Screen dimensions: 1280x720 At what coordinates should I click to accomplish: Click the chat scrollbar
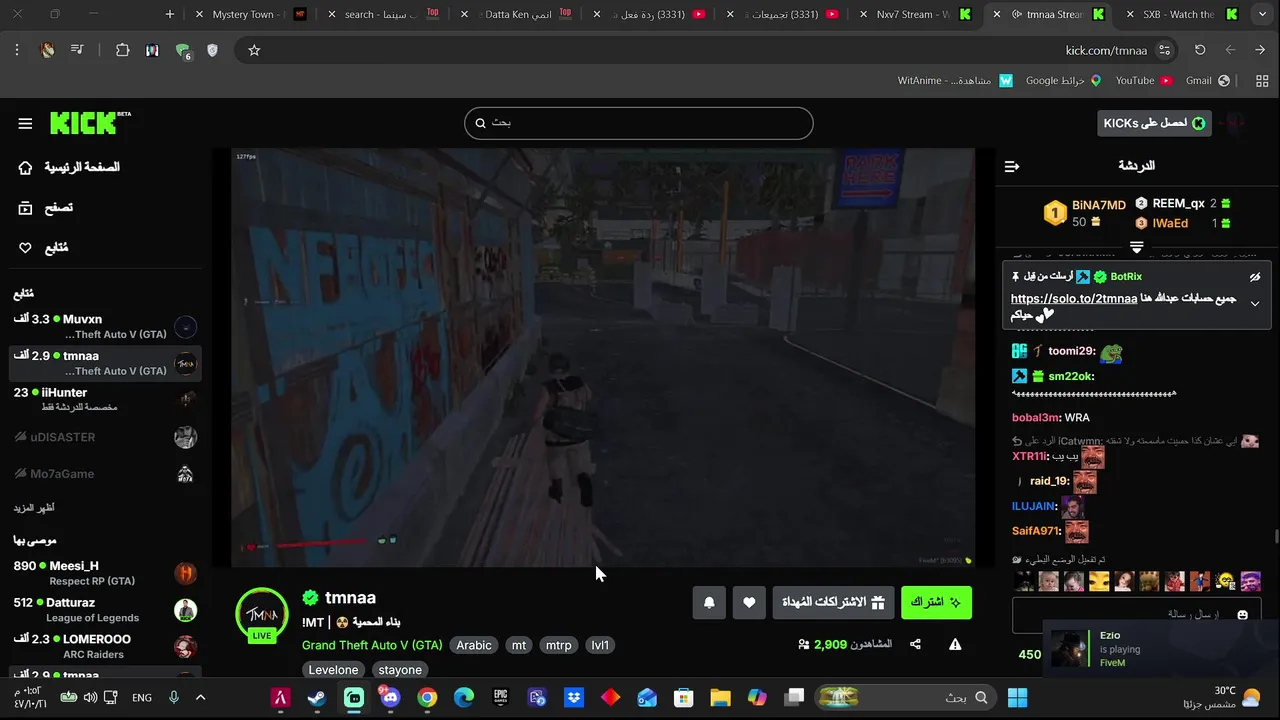(1275, 538)
